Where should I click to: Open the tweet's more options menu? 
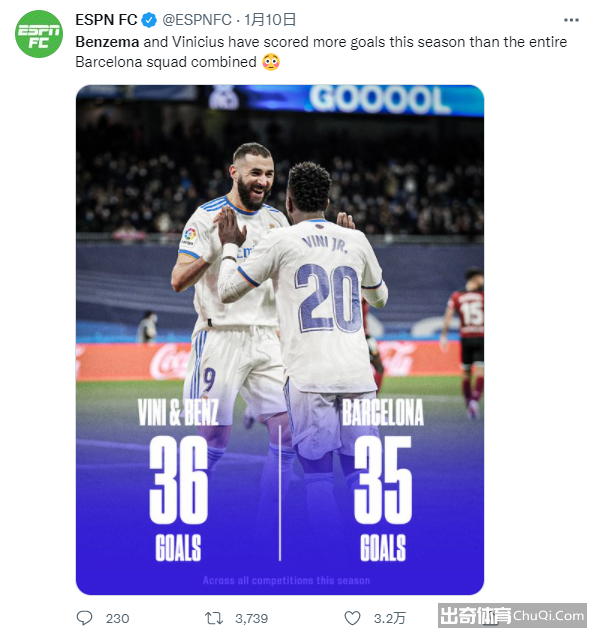click(x=571, y=20)
